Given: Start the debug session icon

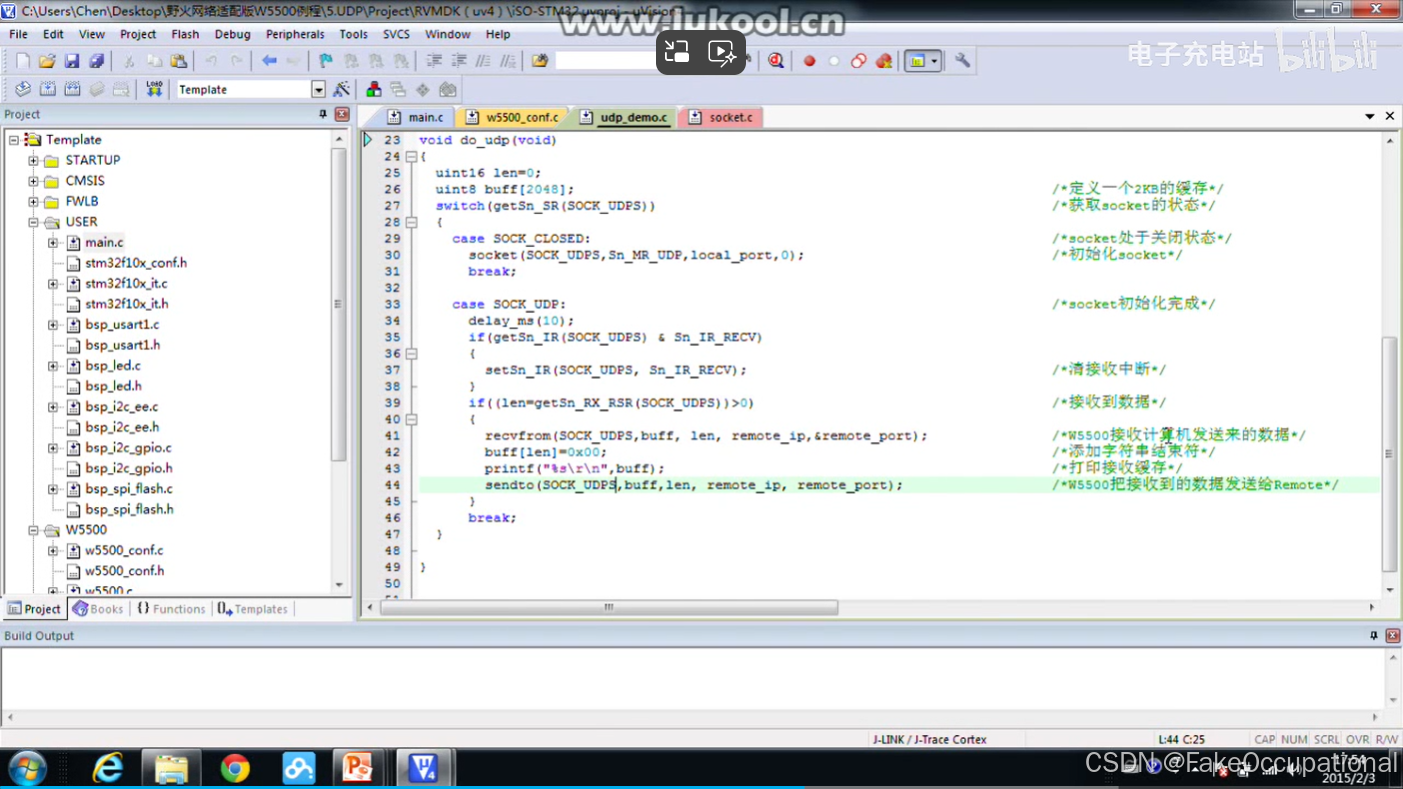Looking at the screenshot, I should tap(776, 61).
